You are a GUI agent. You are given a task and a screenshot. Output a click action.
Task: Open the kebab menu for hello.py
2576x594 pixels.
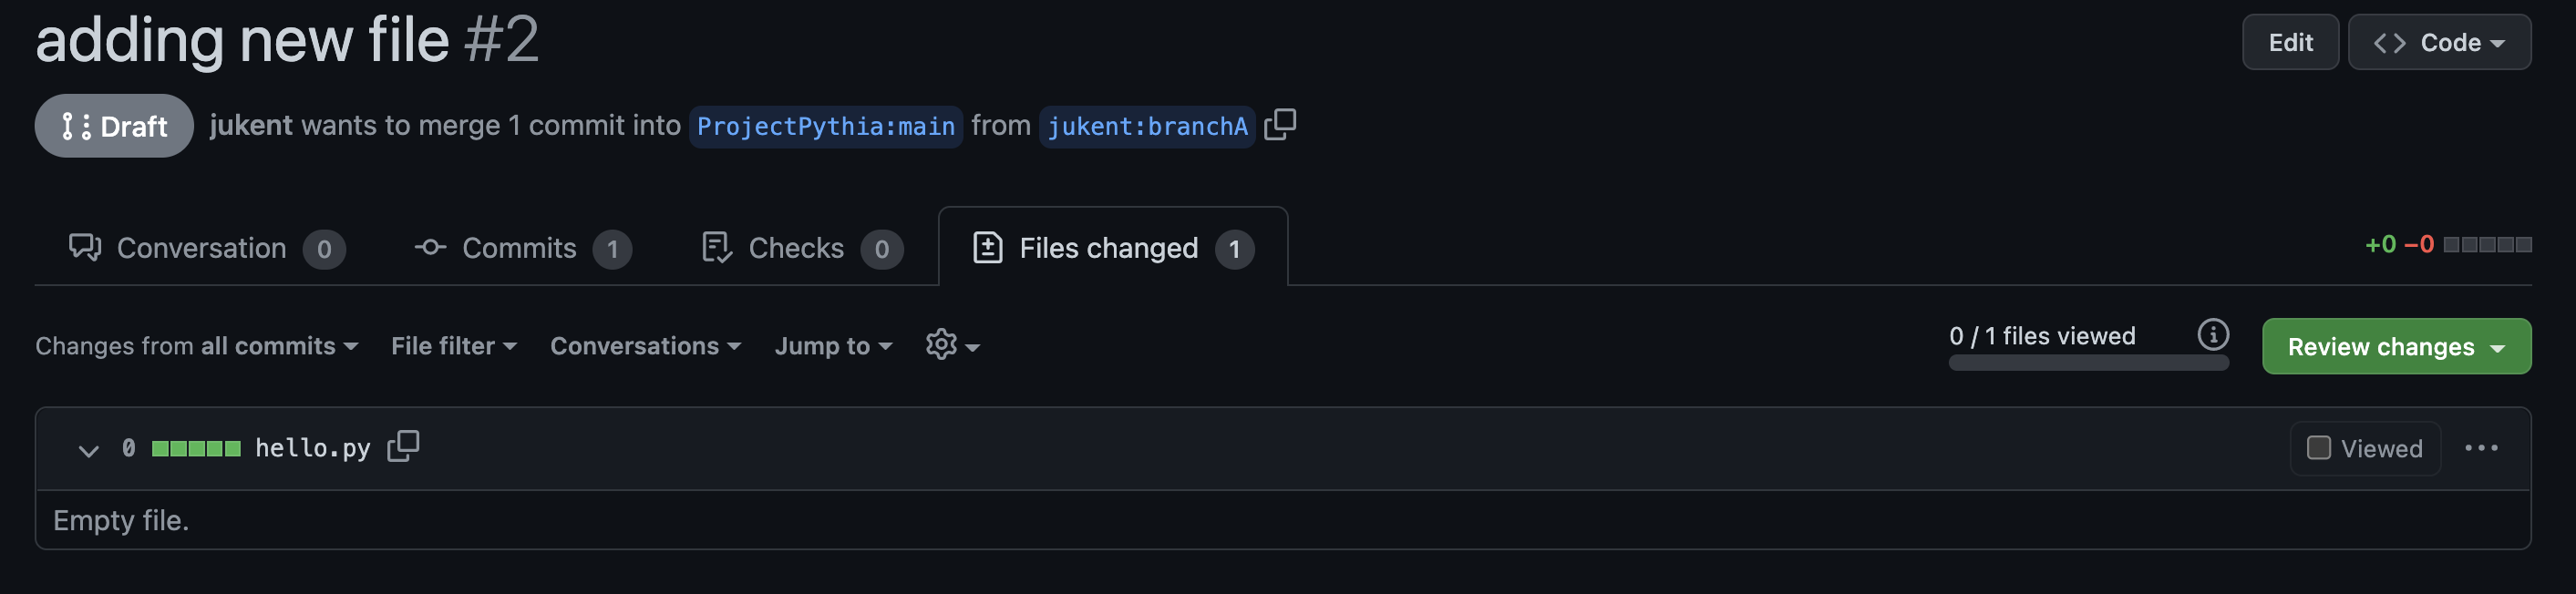click(2480, 448)
